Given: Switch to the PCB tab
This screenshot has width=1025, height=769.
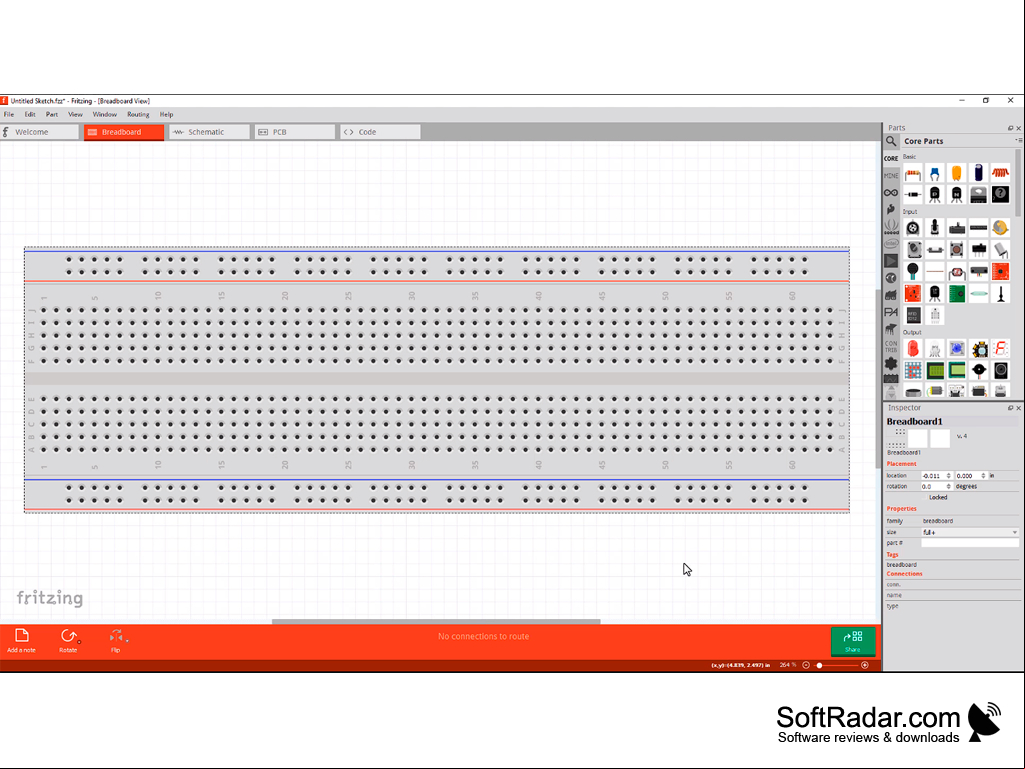Looking at the screenshot, I should [x=295, y=132].
